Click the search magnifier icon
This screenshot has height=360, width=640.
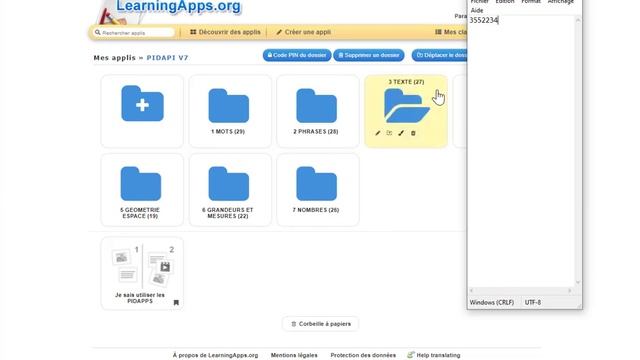coord(98,32)
